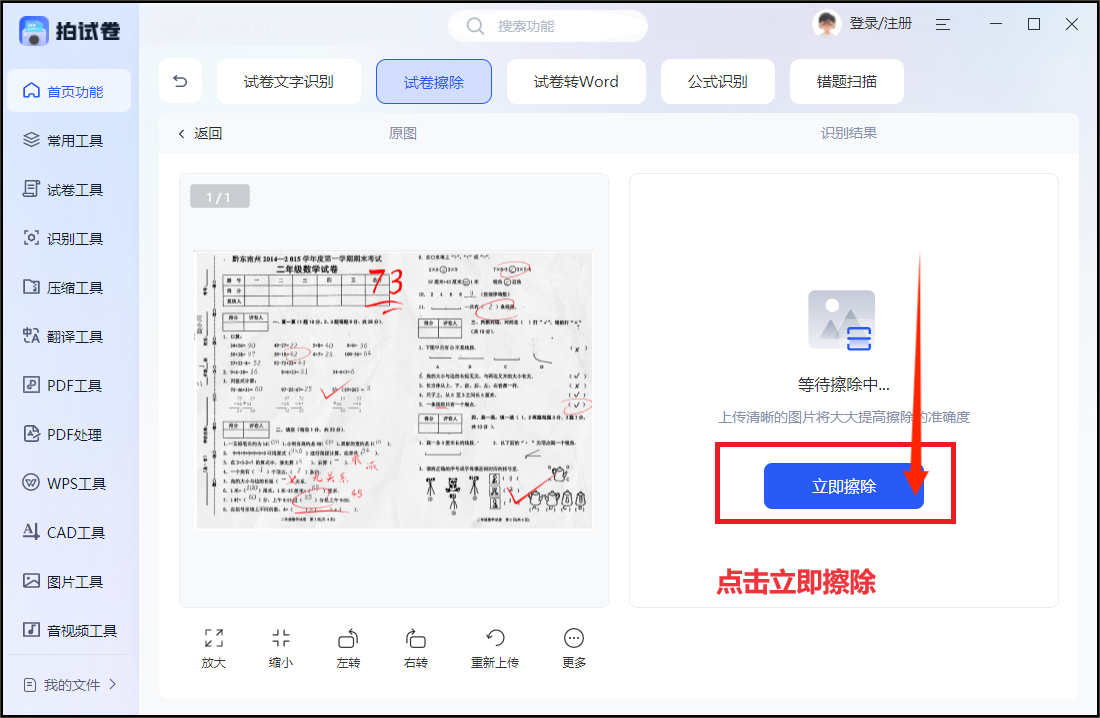
Task: Open the PDF处理 sidebar section
Action: (69, 434)
